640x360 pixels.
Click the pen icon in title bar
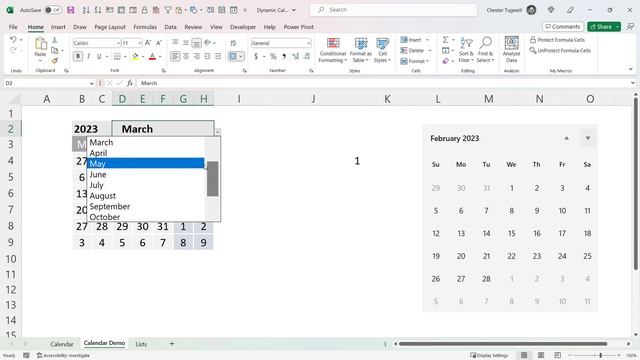click(x=570, y=10)
